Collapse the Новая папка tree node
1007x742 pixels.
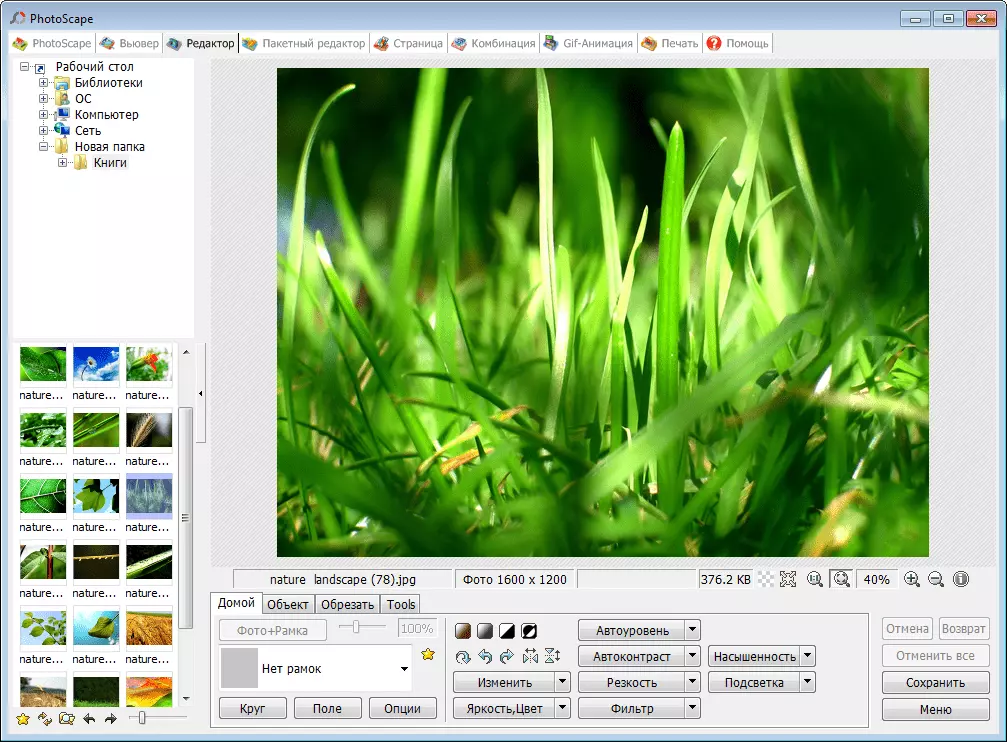click(x=44, y=147)
